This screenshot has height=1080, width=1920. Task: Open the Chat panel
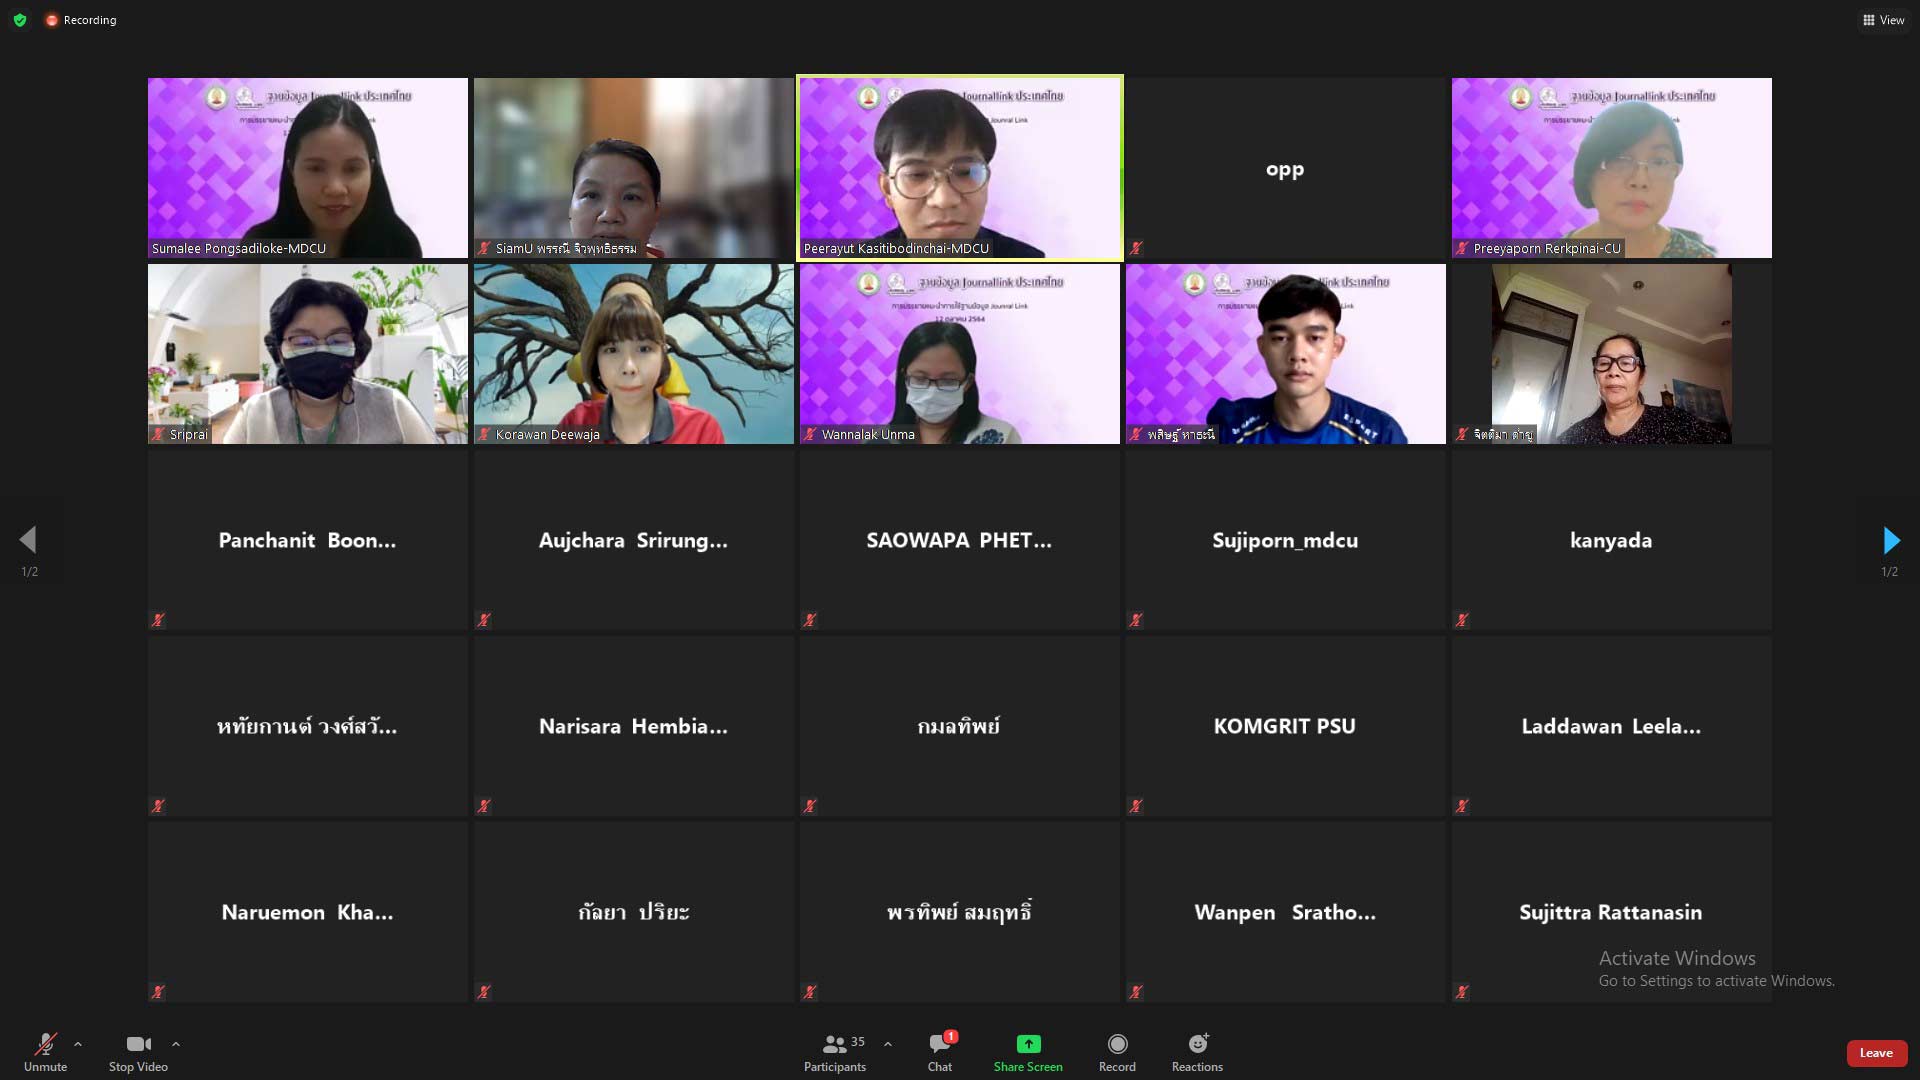click(939, 1045)
